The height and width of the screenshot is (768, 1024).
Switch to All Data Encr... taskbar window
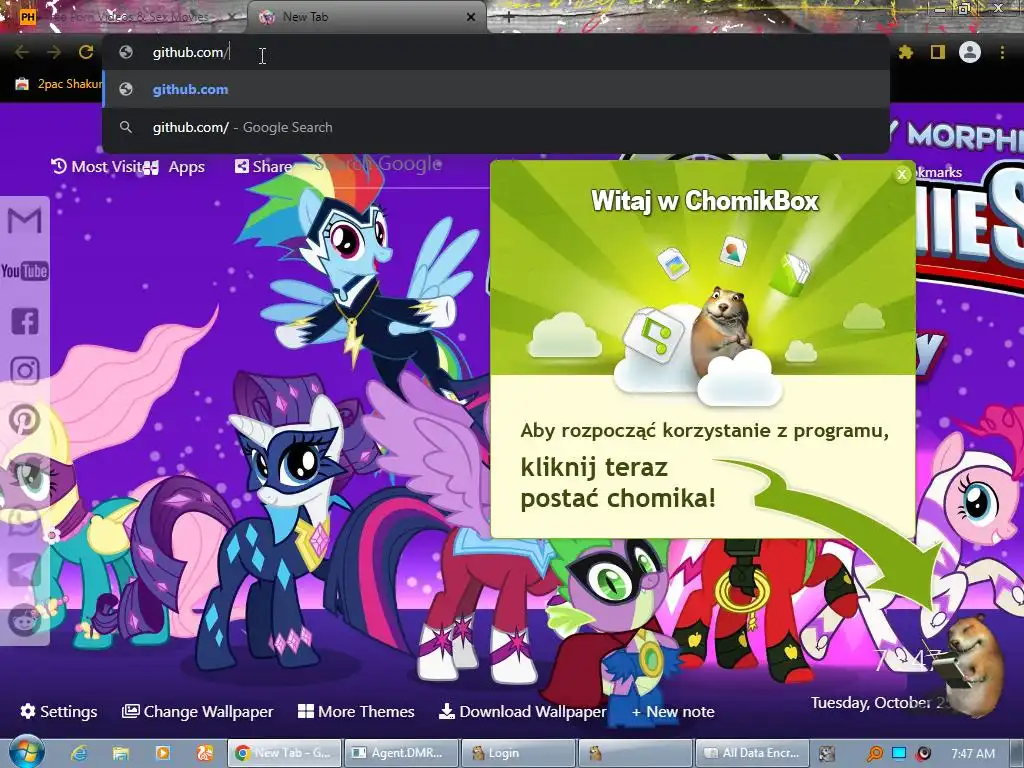pos(752,753)
